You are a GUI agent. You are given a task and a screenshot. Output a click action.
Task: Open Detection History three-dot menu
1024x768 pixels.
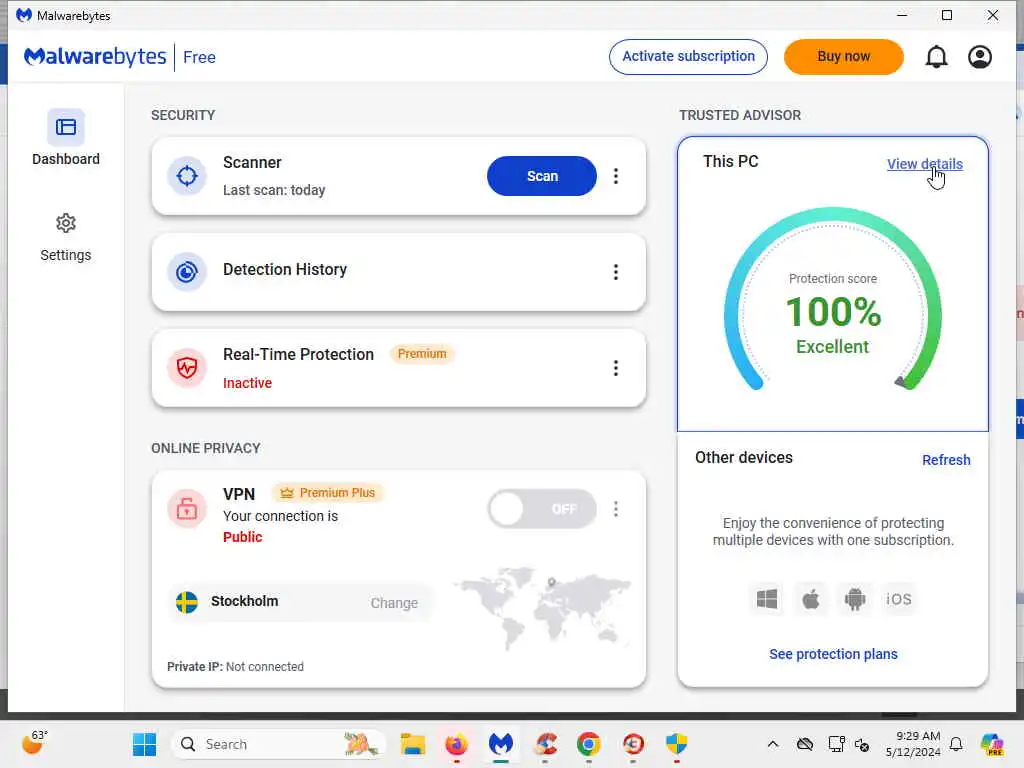click(616, 272)
